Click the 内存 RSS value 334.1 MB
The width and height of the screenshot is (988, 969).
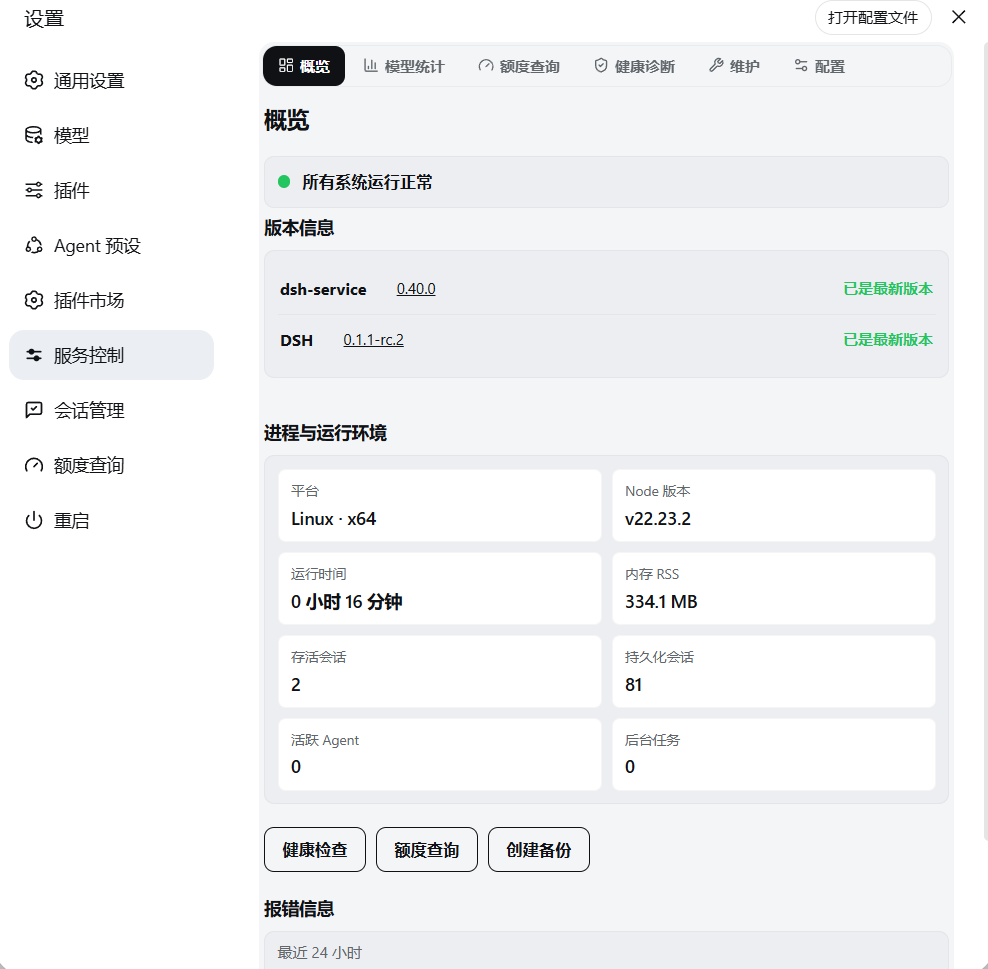661,602
